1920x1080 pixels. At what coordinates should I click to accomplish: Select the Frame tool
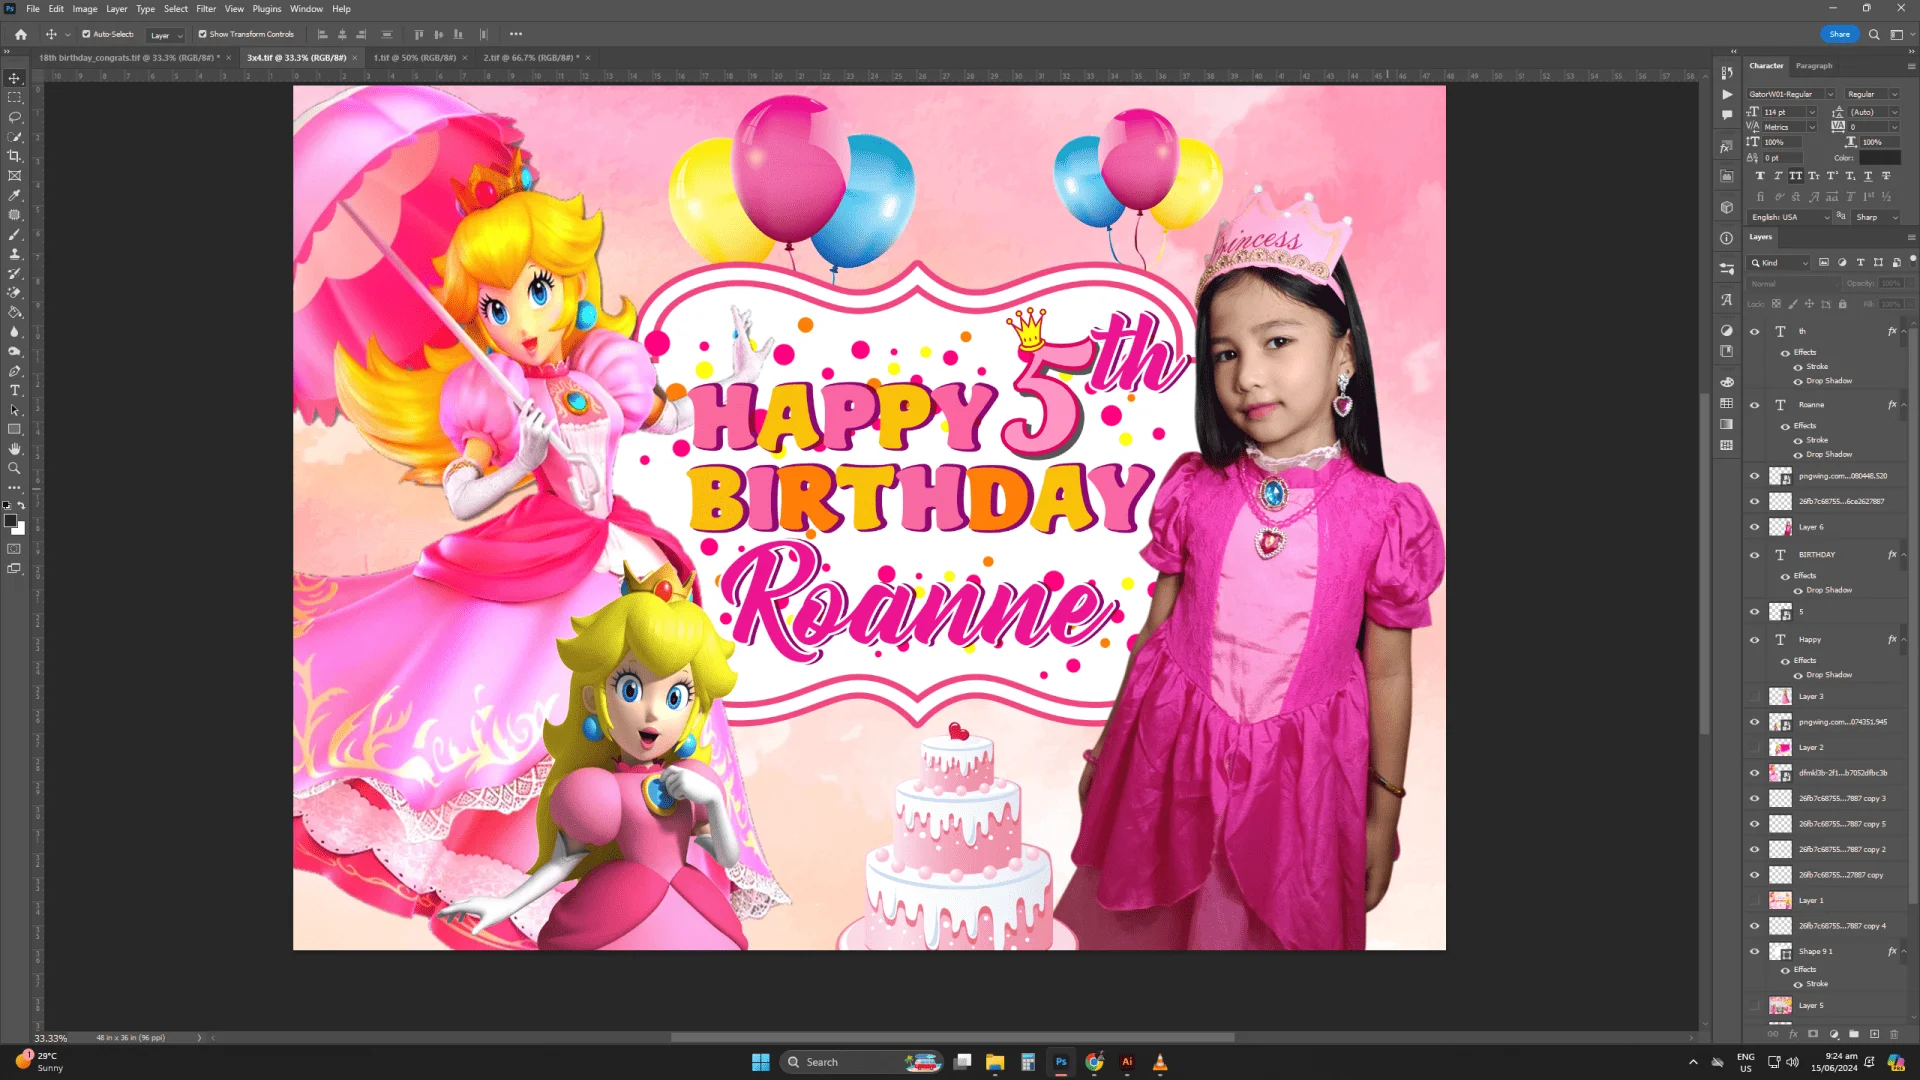click(x=14, y=176)
